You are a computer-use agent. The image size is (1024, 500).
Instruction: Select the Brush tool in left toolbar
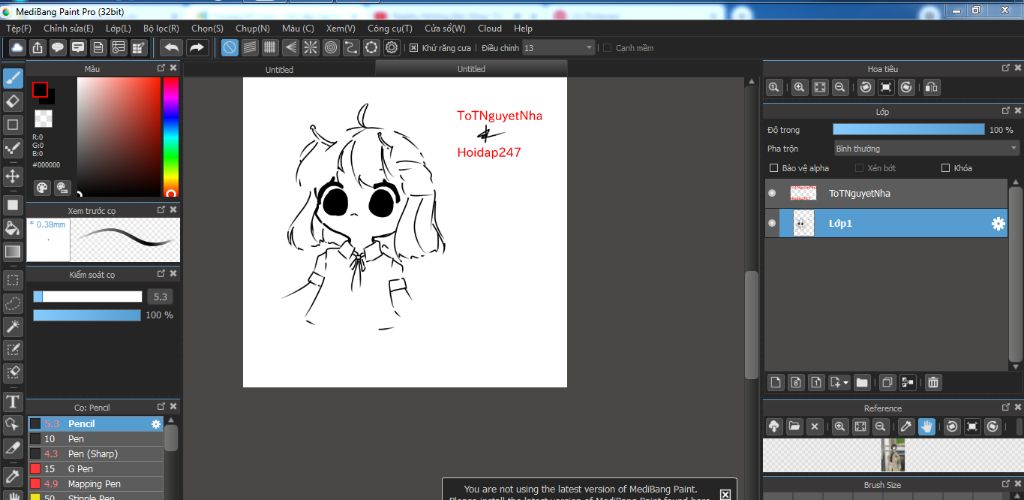13,79
